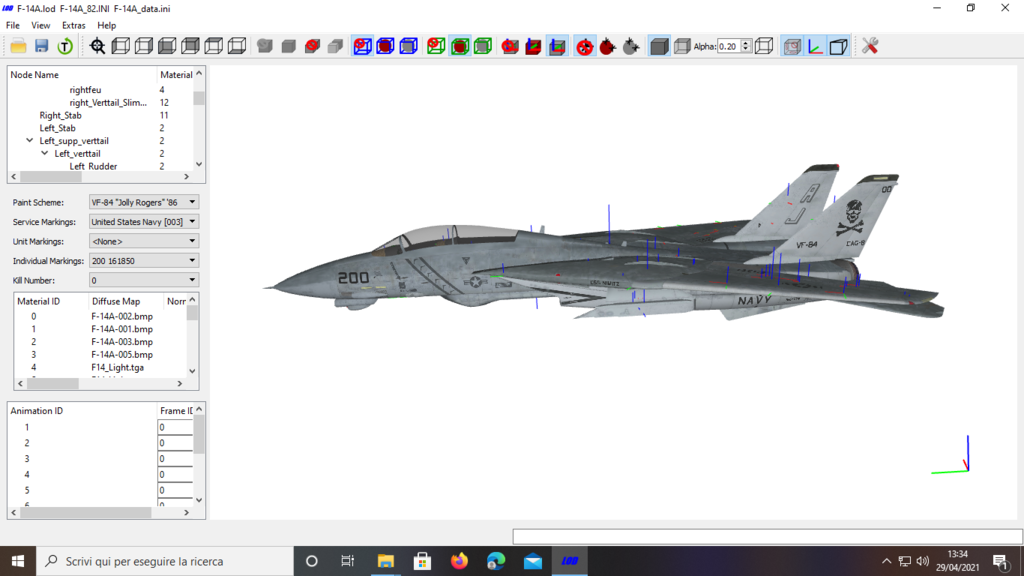
Task: Toggle the gray cube with axes icon
Action: [x=557, y=46]
